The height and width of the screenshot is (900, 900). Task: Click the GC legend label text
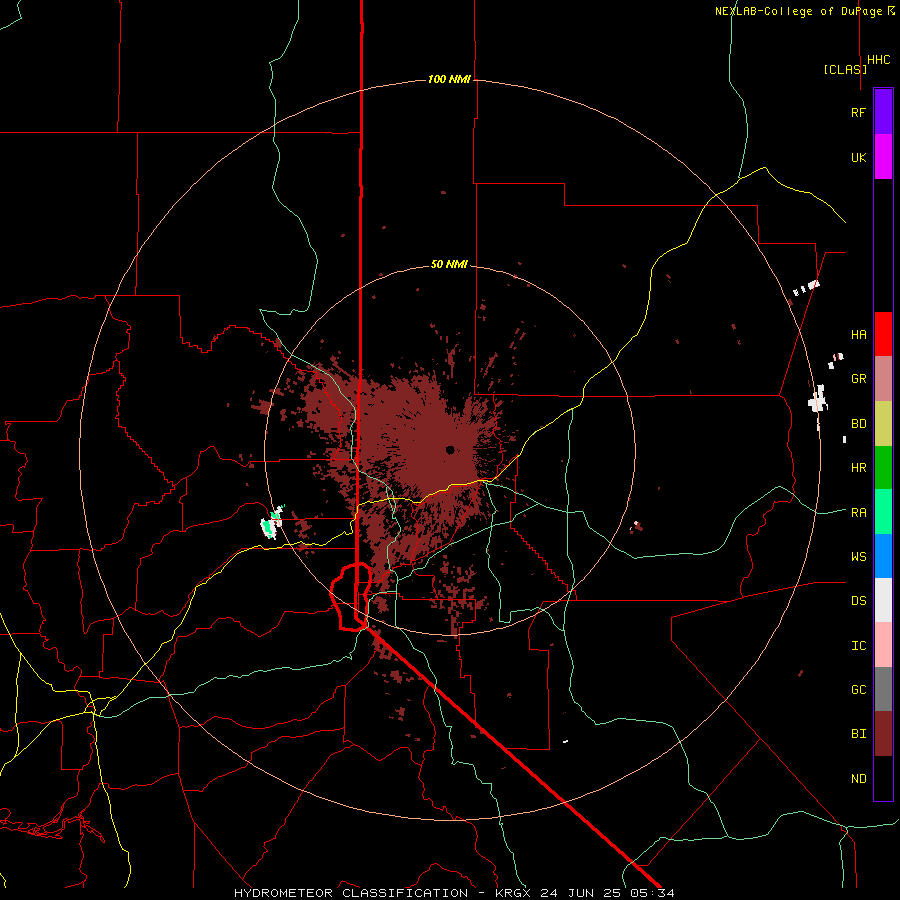coord(858,689)
